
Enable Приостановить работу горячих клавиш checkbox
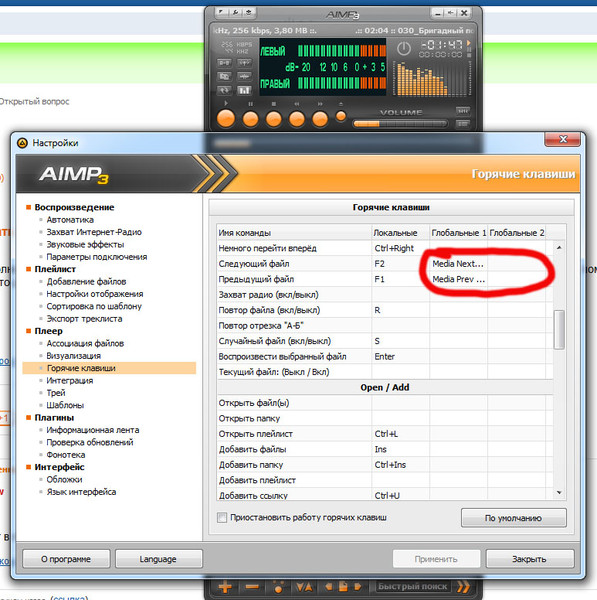click(x=222, y=518)
